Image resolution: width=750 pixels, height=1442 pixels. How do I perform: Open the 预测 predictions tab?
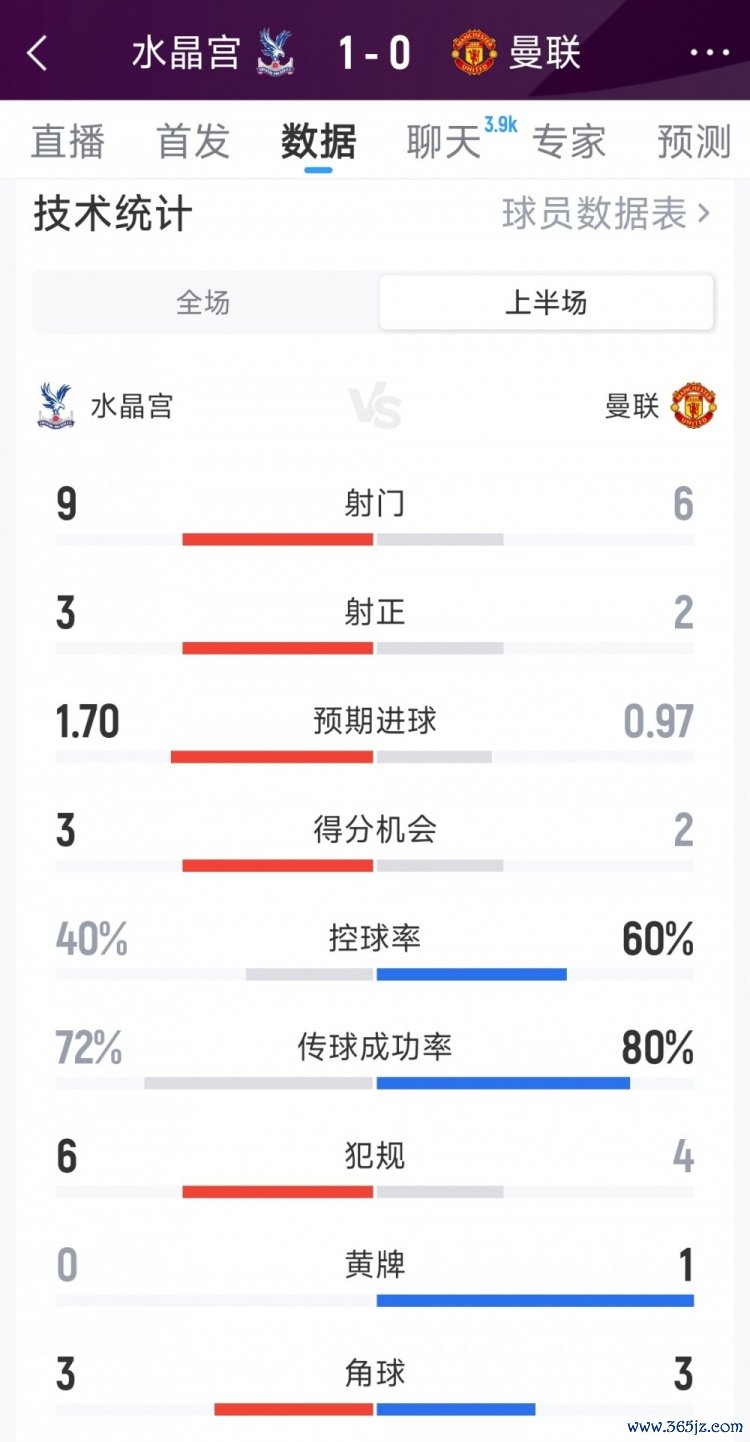click(694, 142)
